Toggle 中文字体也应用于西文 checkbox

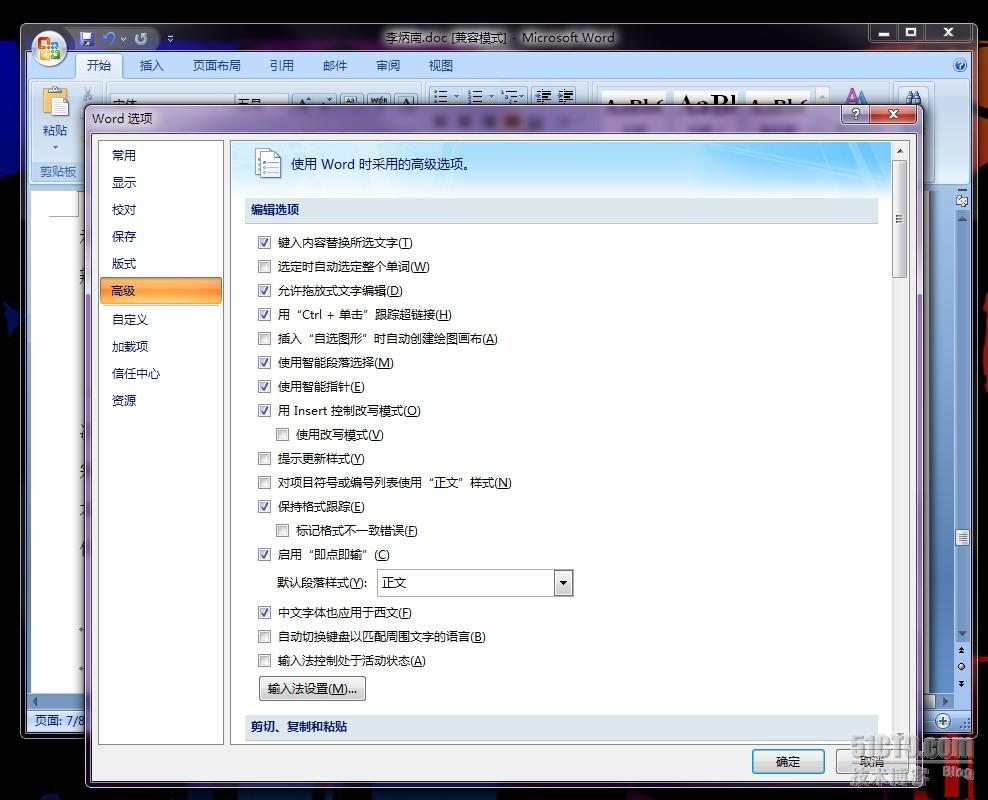(265, 612)
